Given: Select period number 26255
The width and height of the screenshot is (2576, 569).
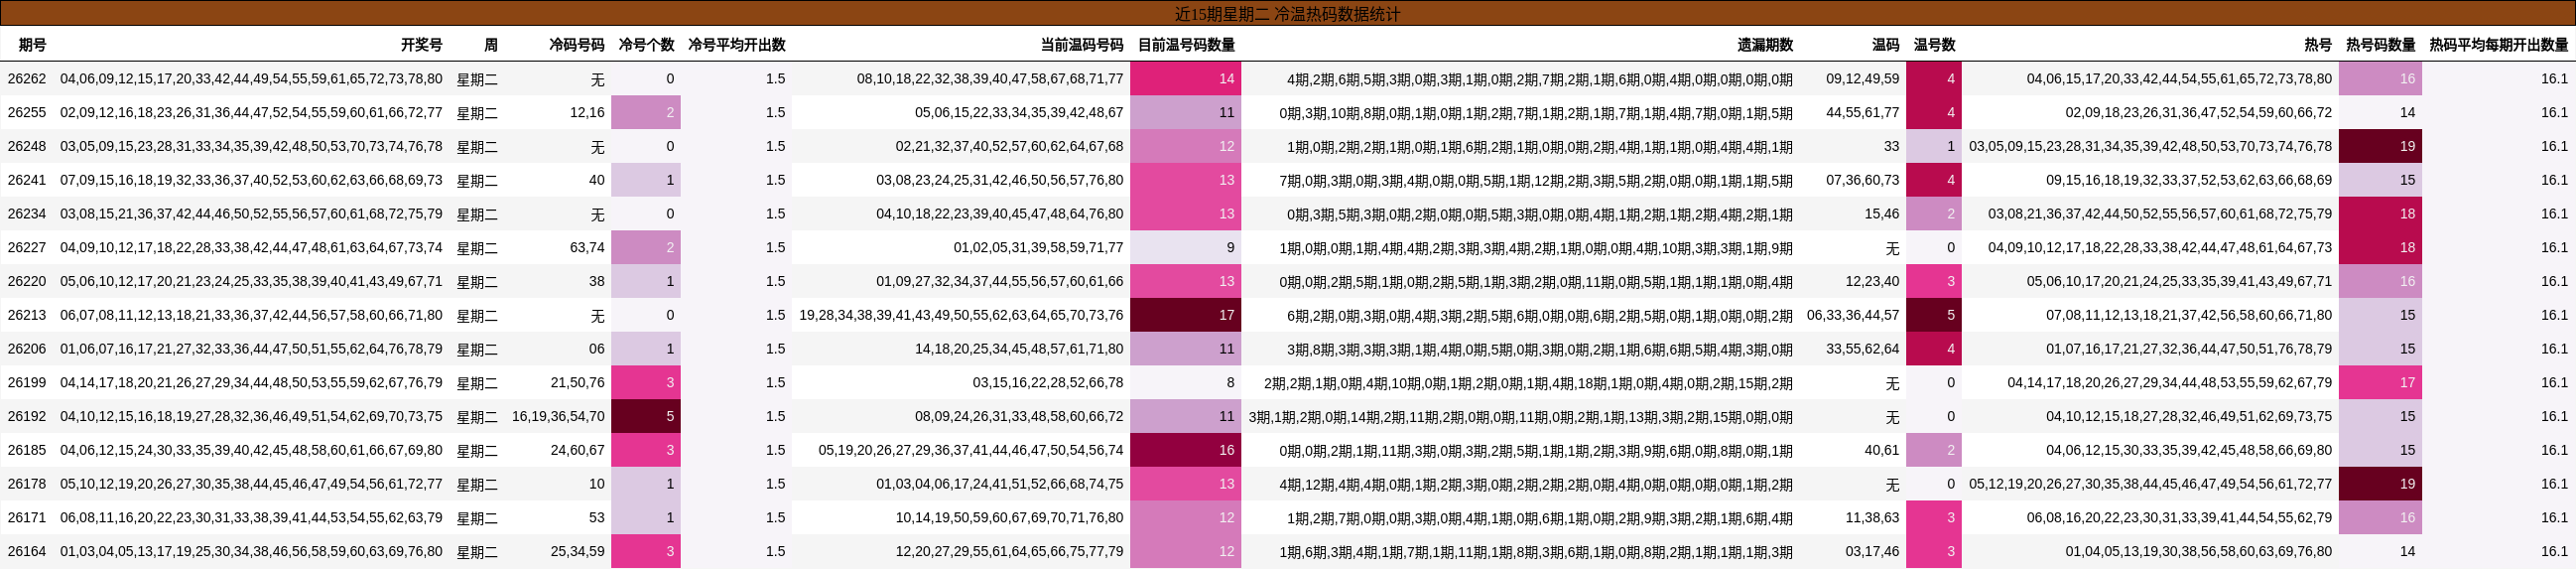Looking at the screenshot, I should click(27, 113).
